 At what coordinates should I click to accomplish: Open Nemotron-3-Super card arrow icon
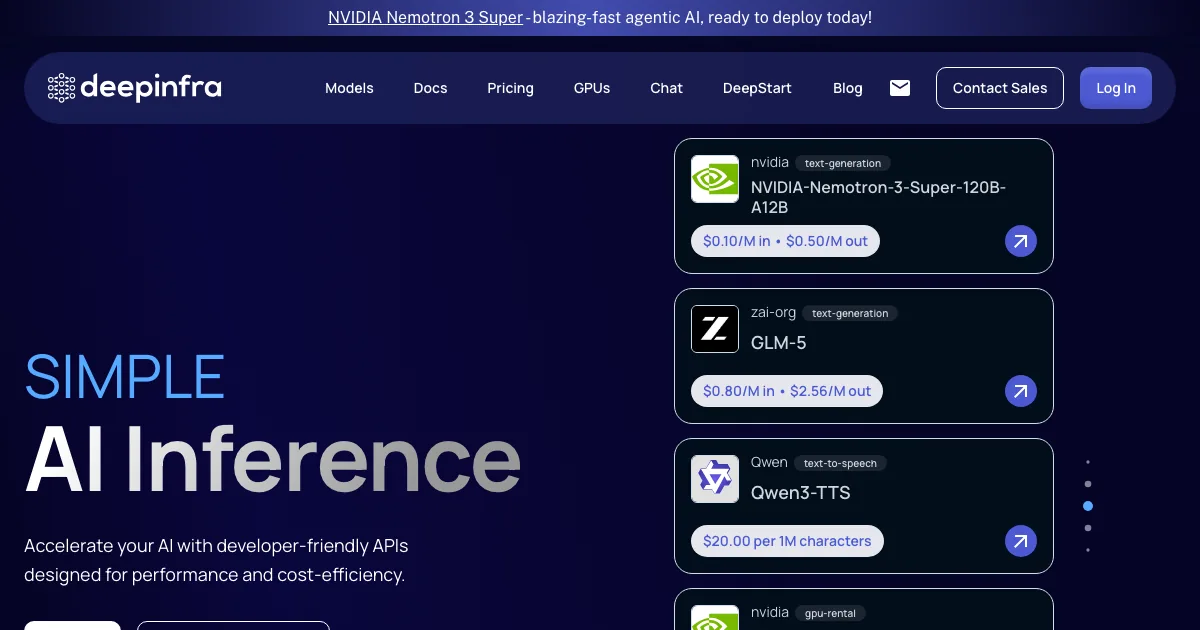tap(1020, 241)
